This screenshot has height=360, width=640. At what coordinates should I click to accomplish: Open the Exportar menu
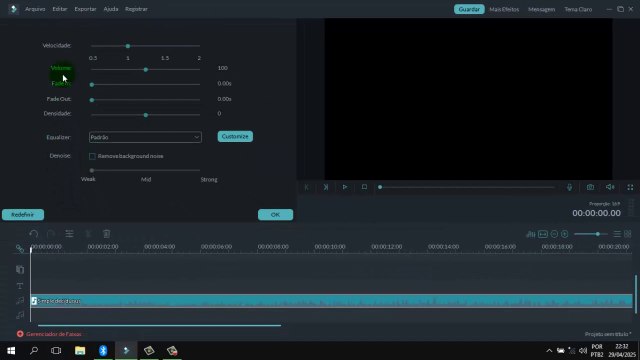coord(85,9)
